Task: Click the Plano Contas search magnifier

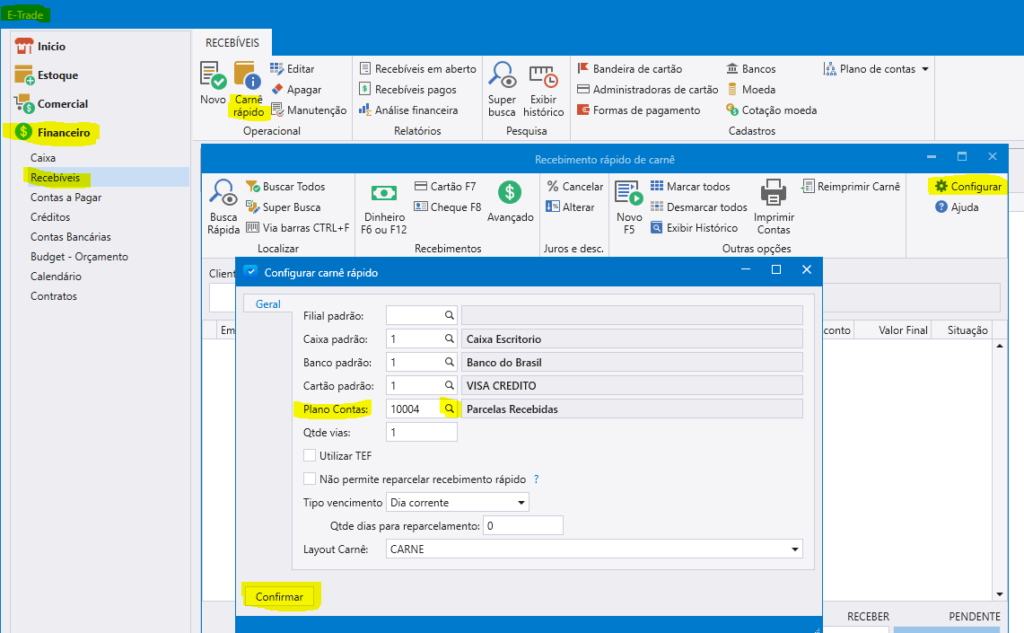Action: [449, 409]
